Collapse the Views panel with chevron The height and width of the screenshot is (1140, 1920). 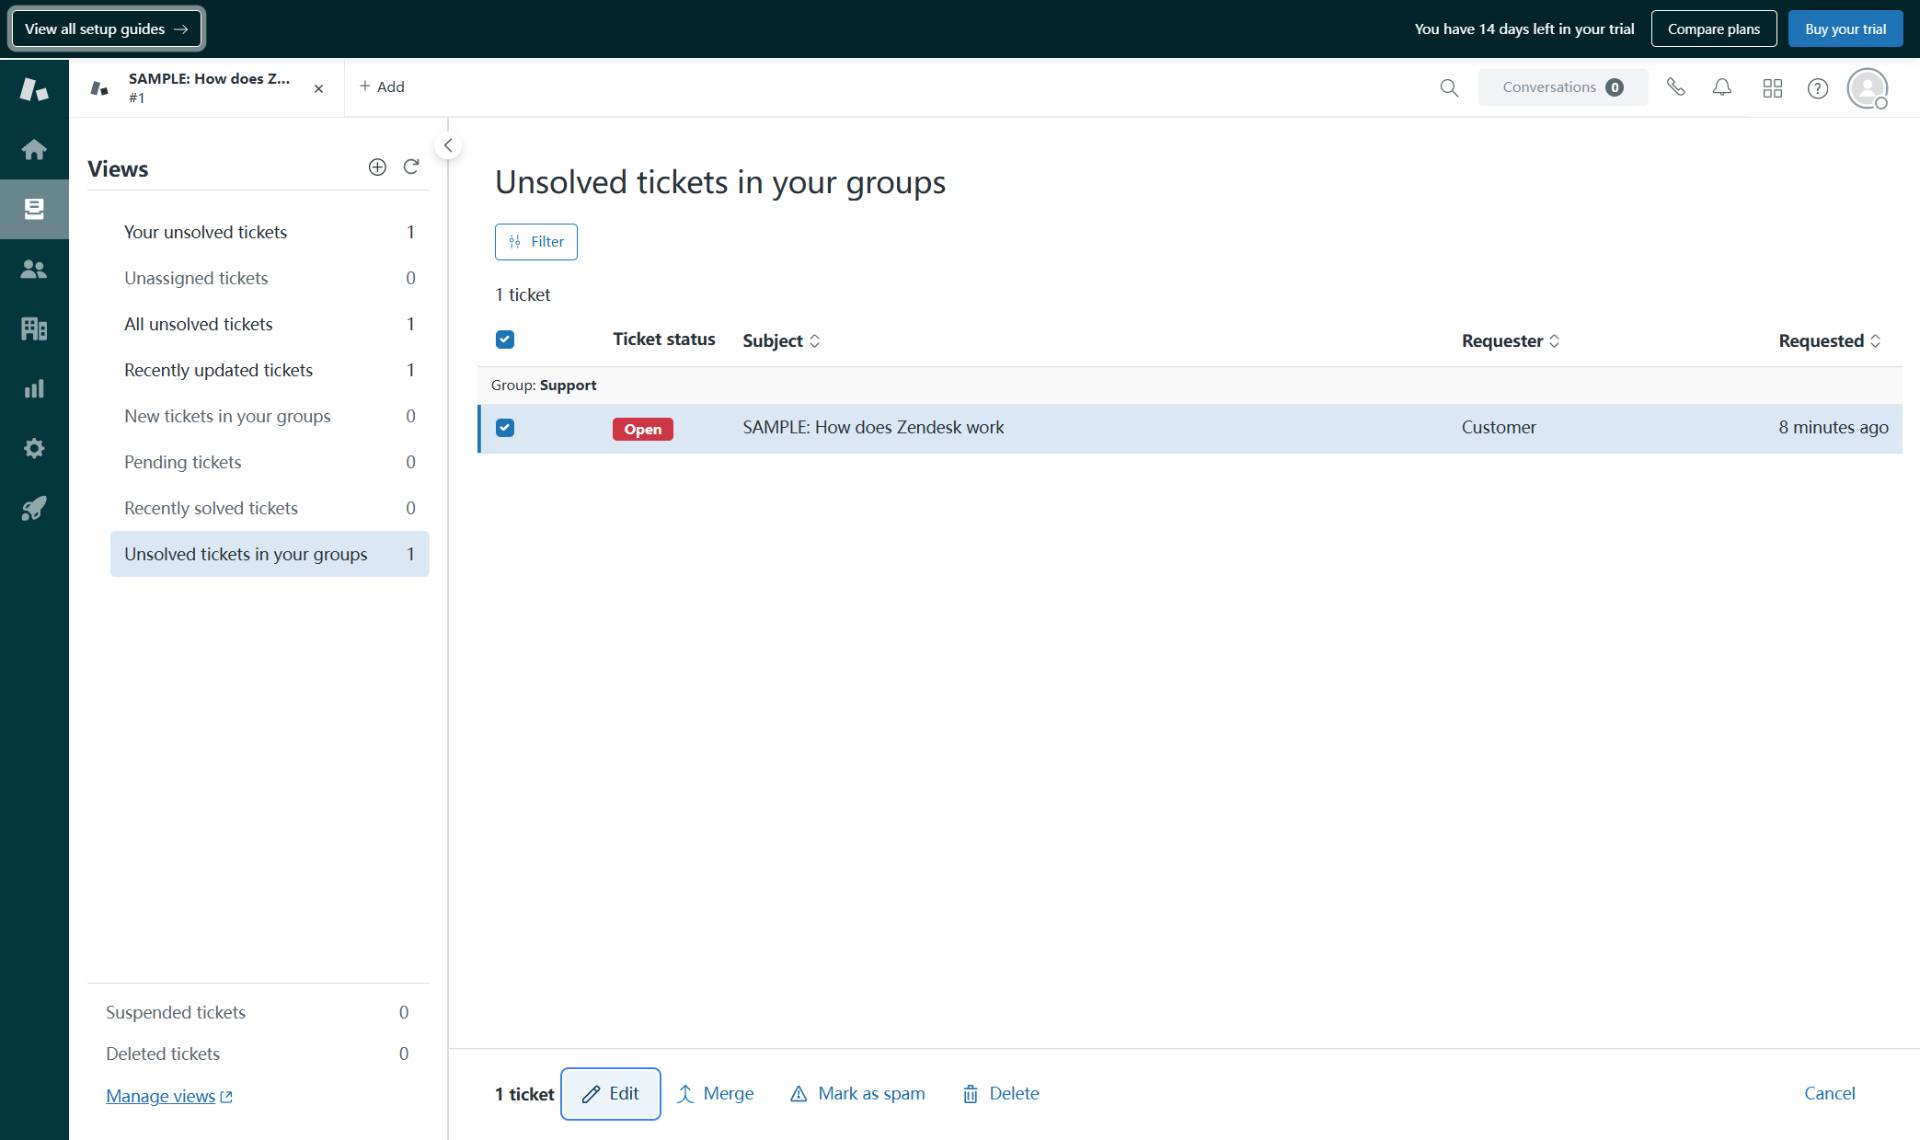(x=448, y=146)
